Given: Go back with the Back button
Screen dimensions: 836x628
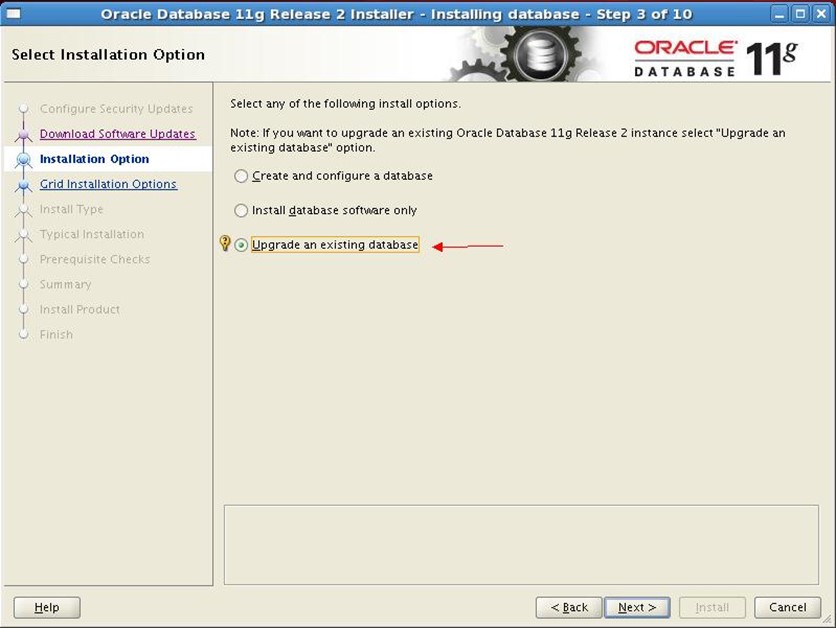Looking at the screenshot, I should point(569,607).
